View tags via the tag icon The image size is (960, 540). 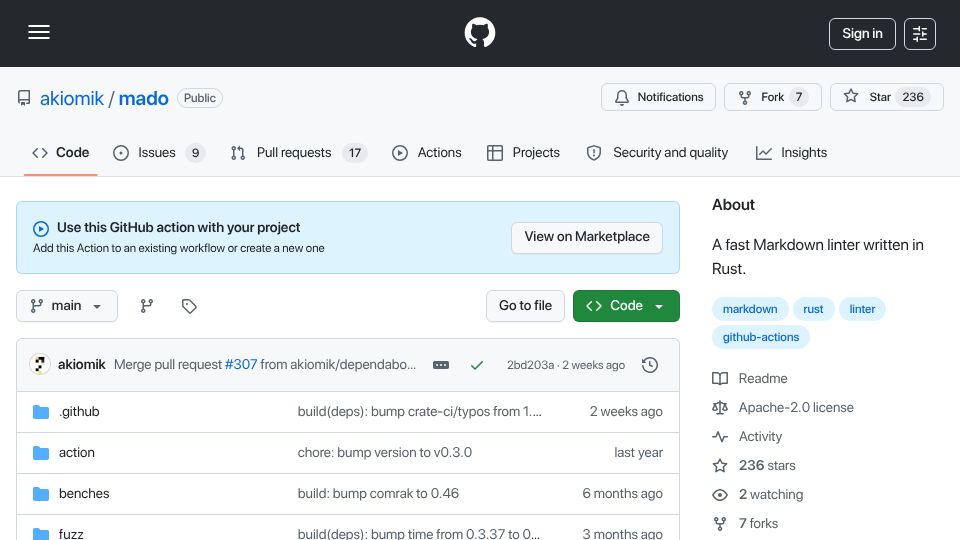click(x=189, y=306)
